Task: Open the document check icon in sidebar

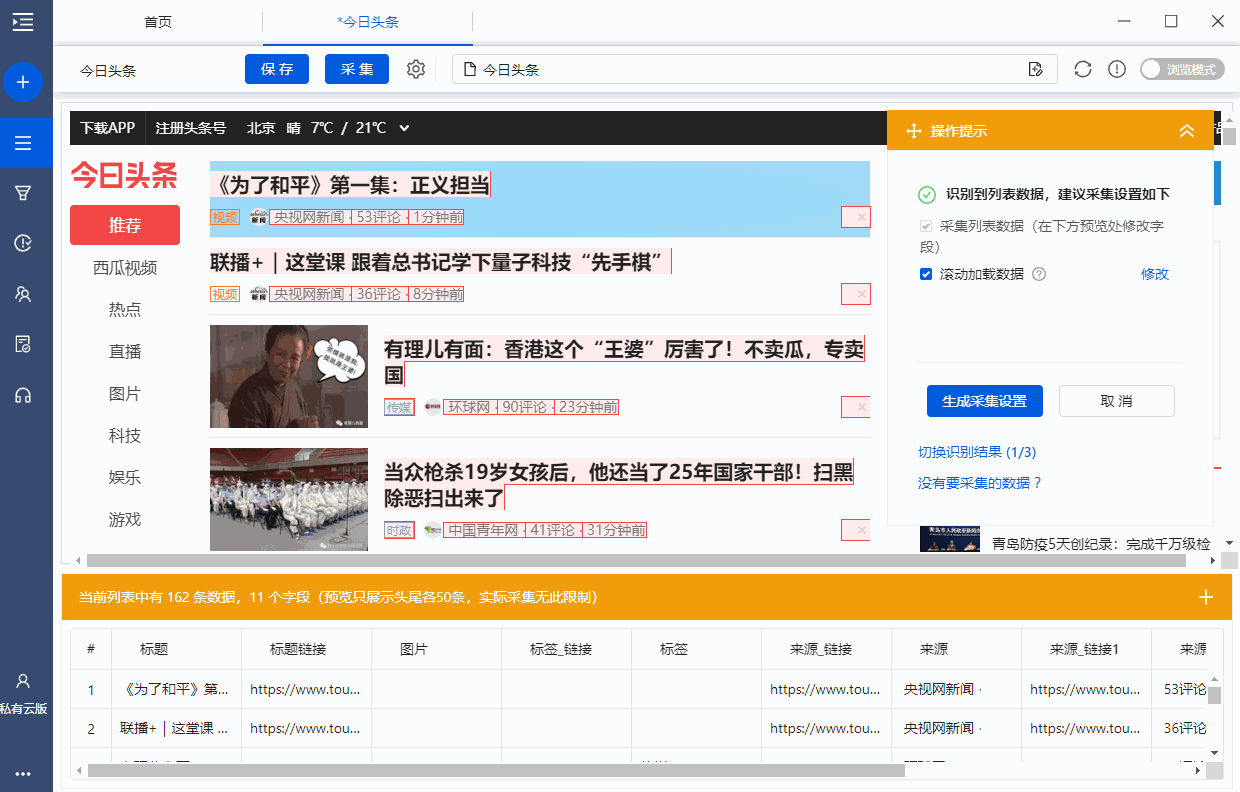Action: [x=23, y=344]
